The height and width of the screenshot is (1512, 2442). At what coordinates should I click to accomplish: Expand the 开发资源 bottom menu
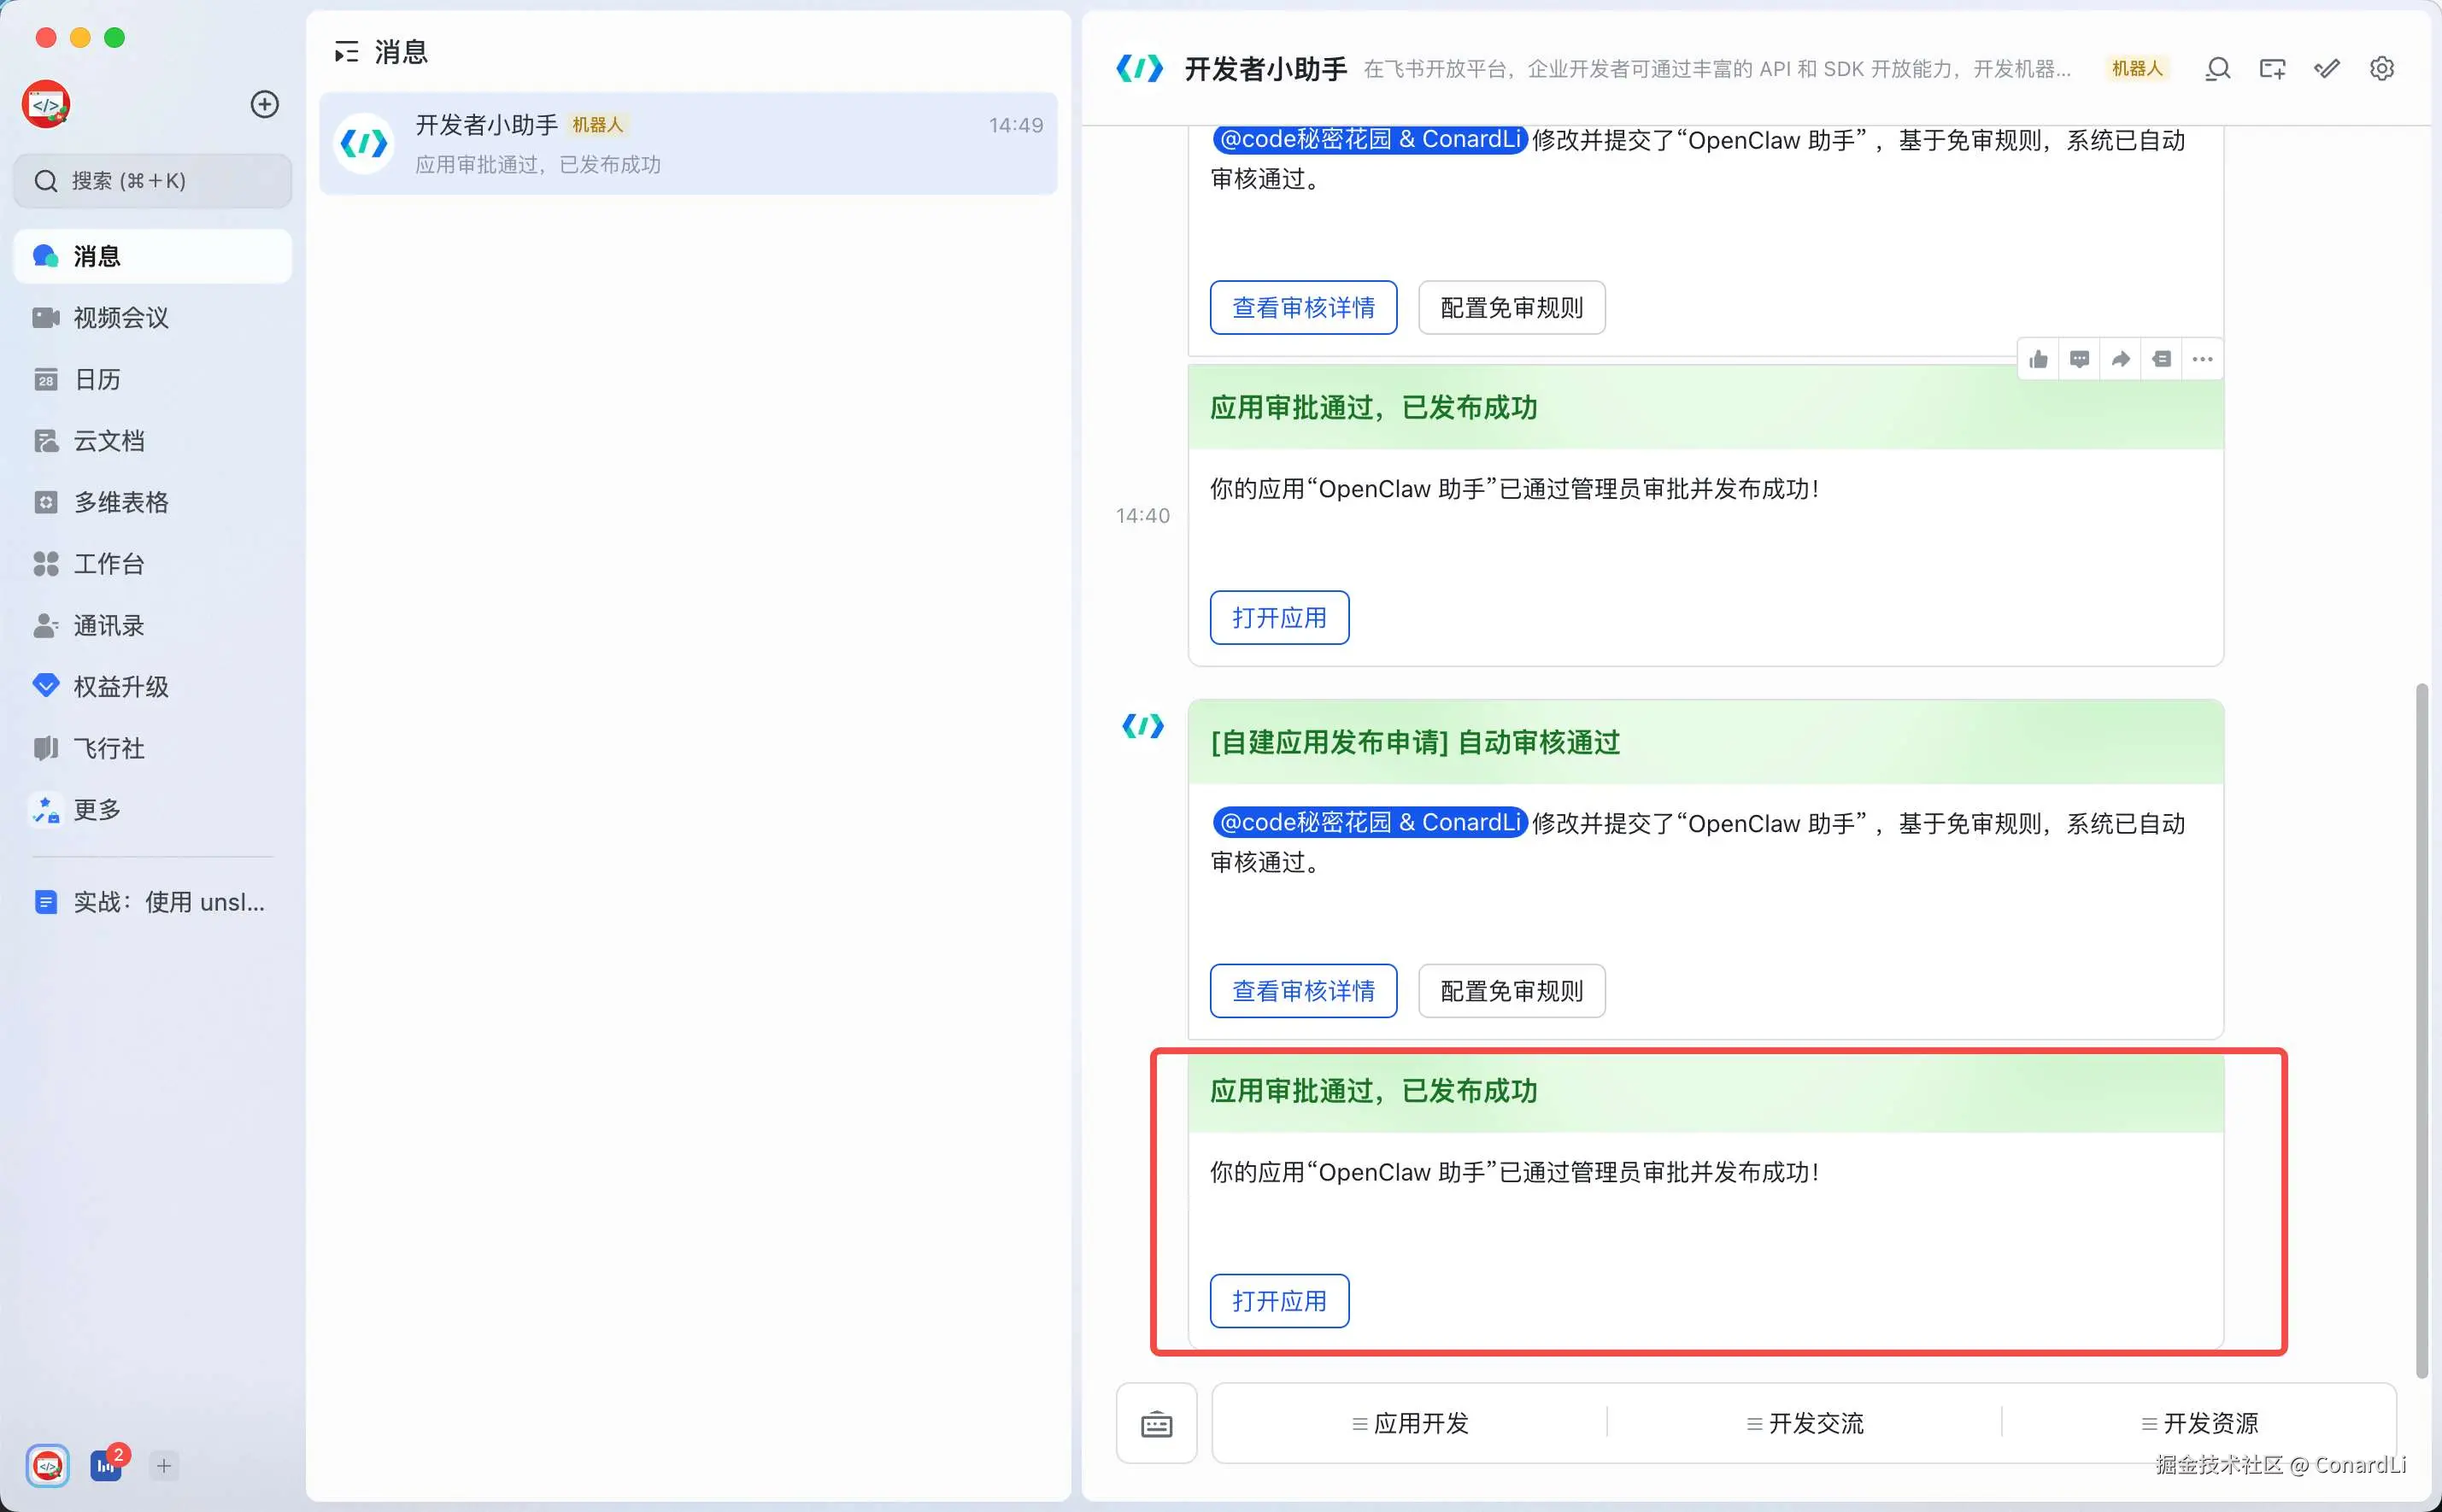point(2199,1423)
